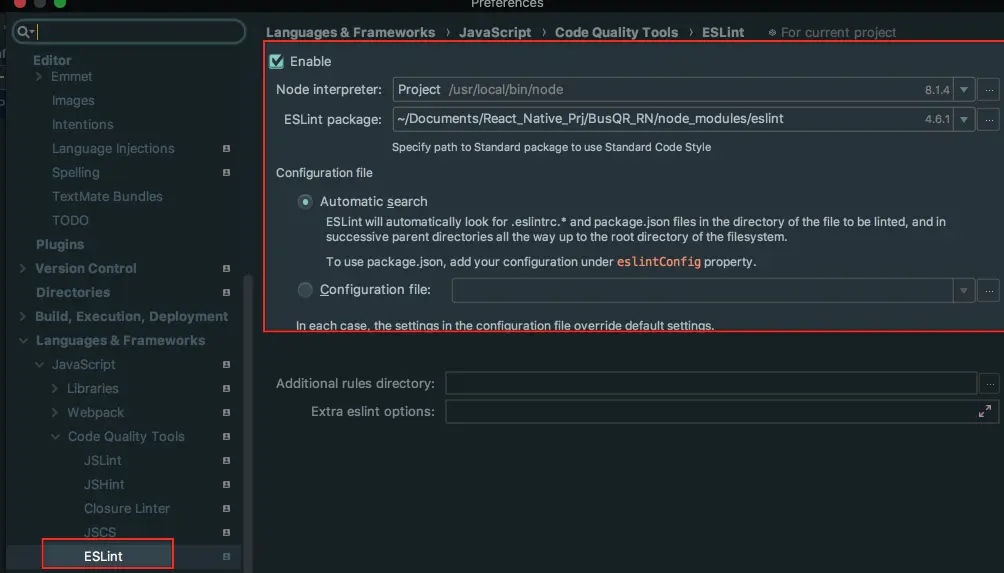The height and width of the screenshot is (573, 1004).
Task: Open the Editor settings category
Action: click(53, 60)
